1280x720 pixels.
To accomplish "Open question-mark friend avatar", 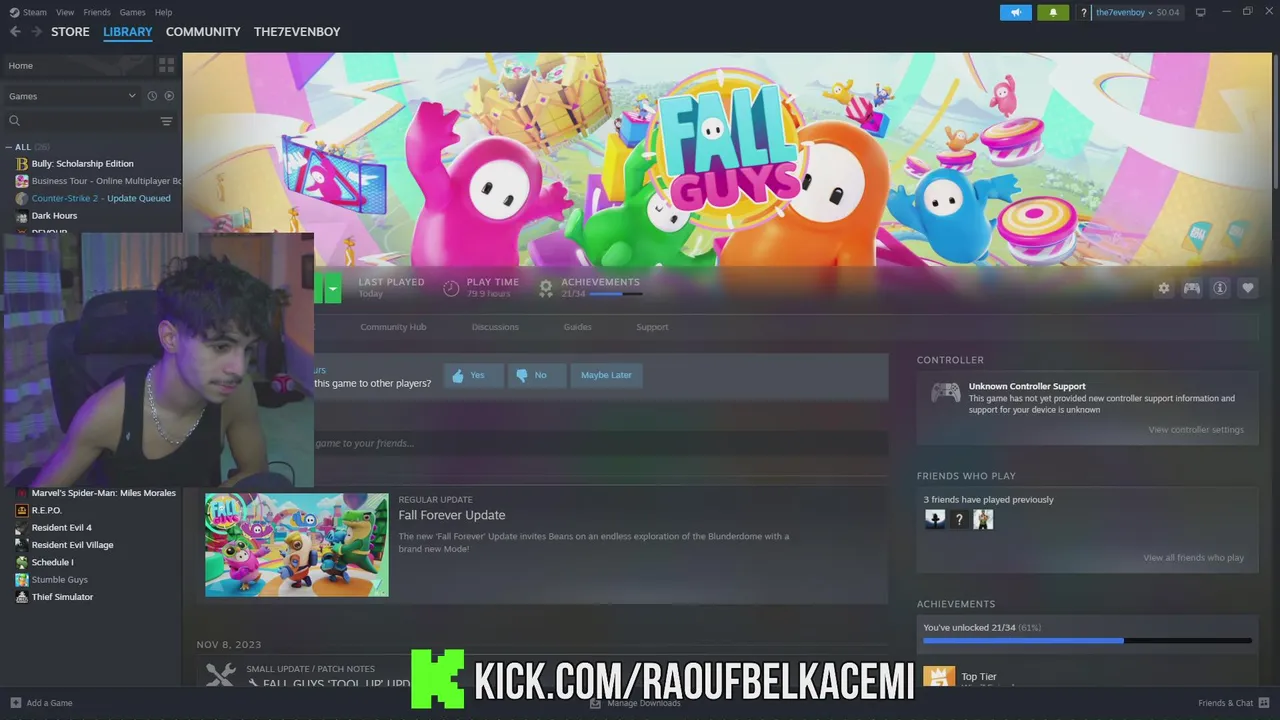I will 959,519.
